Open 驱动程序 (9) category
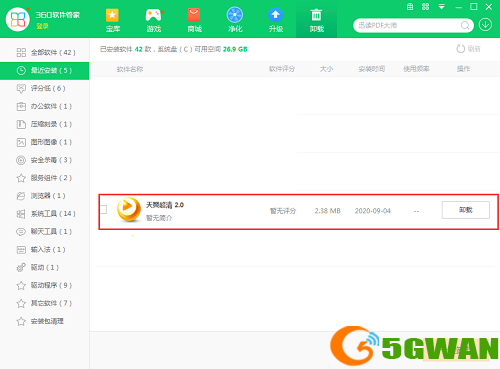Screen dimensions: 500x369 (45, 285)
